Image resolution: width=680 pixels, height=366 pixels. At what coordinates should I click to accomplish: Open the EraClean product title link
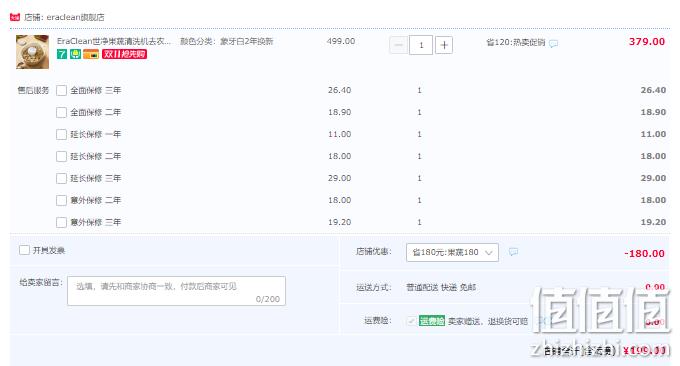114,41
